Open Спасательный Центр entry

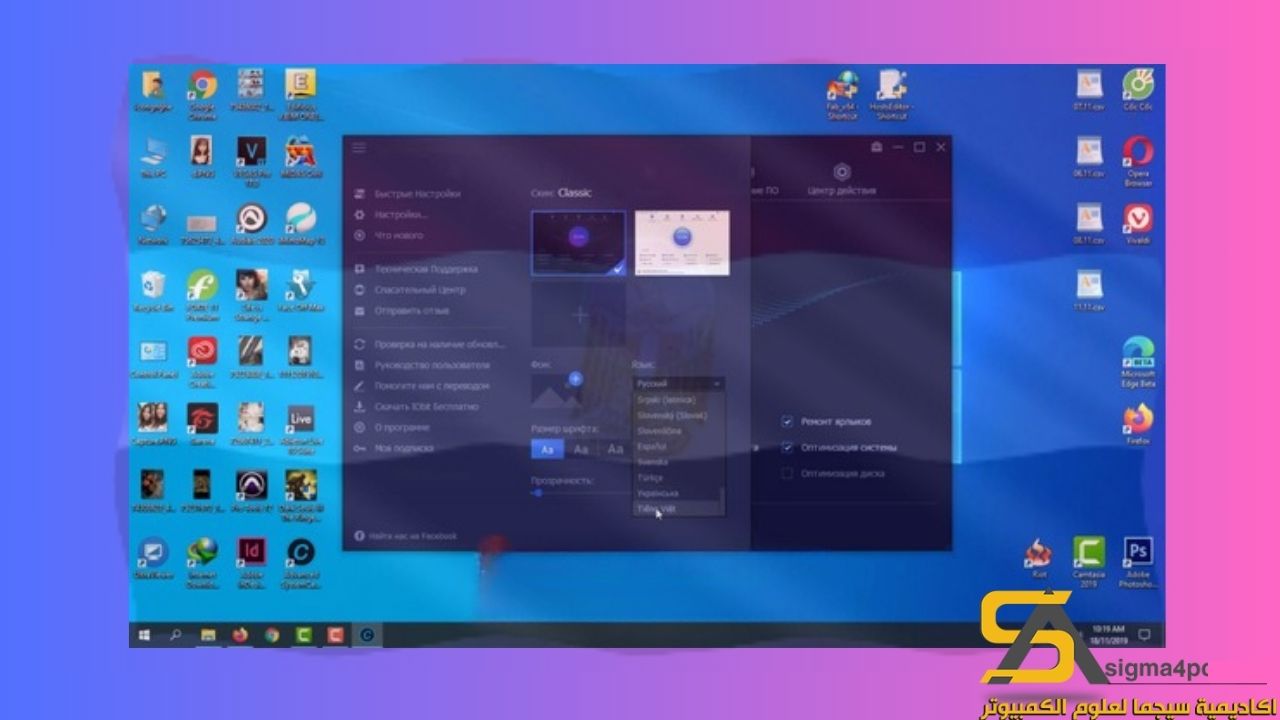tap(411, 290)
